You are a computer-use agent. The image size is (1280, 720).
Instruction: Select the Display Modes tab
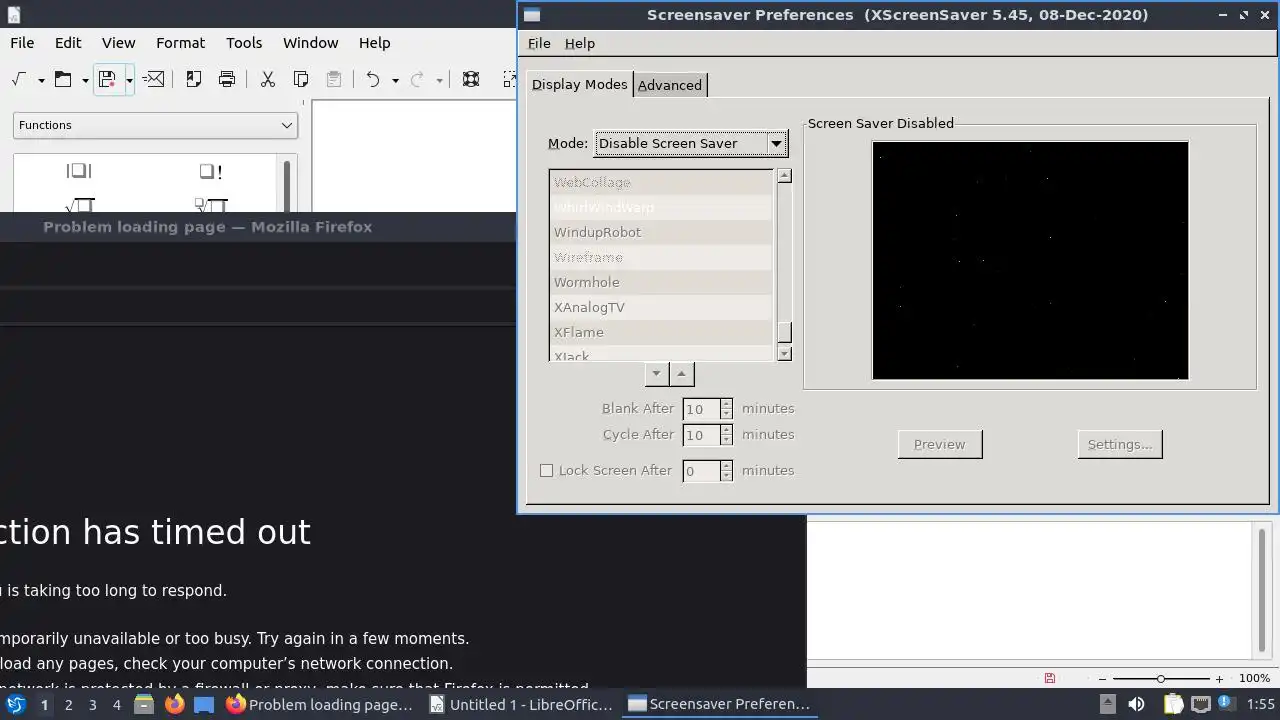point(580,84)
